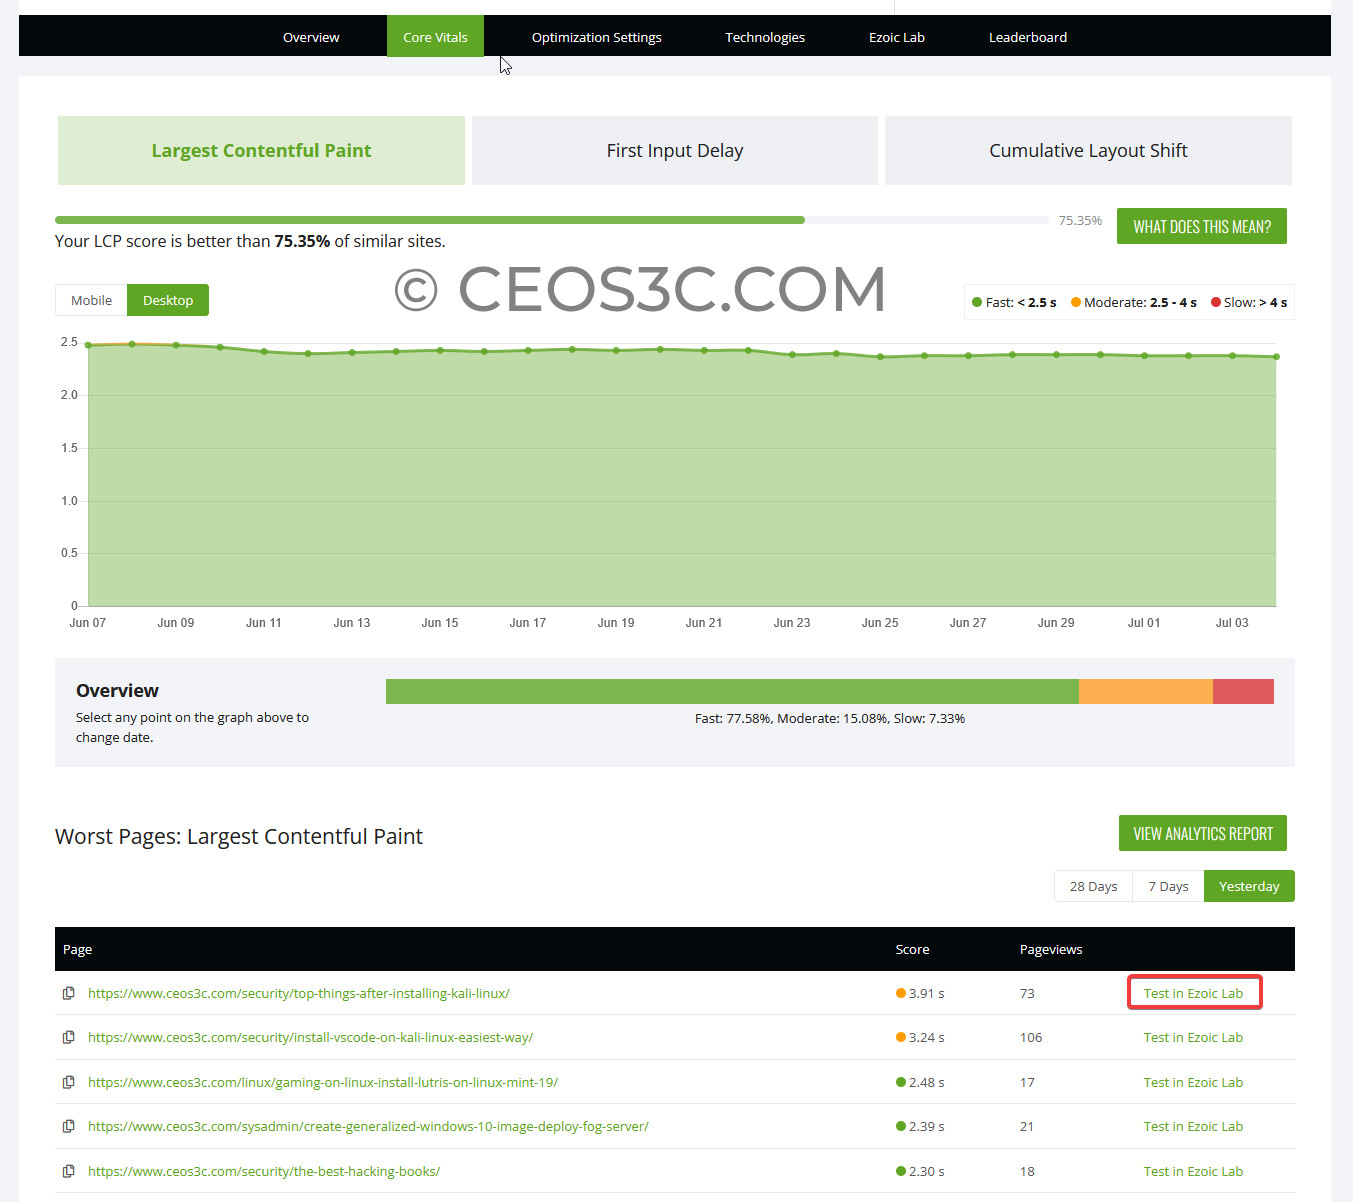1353x1202 pixels.
Task: Select the Jun 07 data point on graph
Action: 88,345
